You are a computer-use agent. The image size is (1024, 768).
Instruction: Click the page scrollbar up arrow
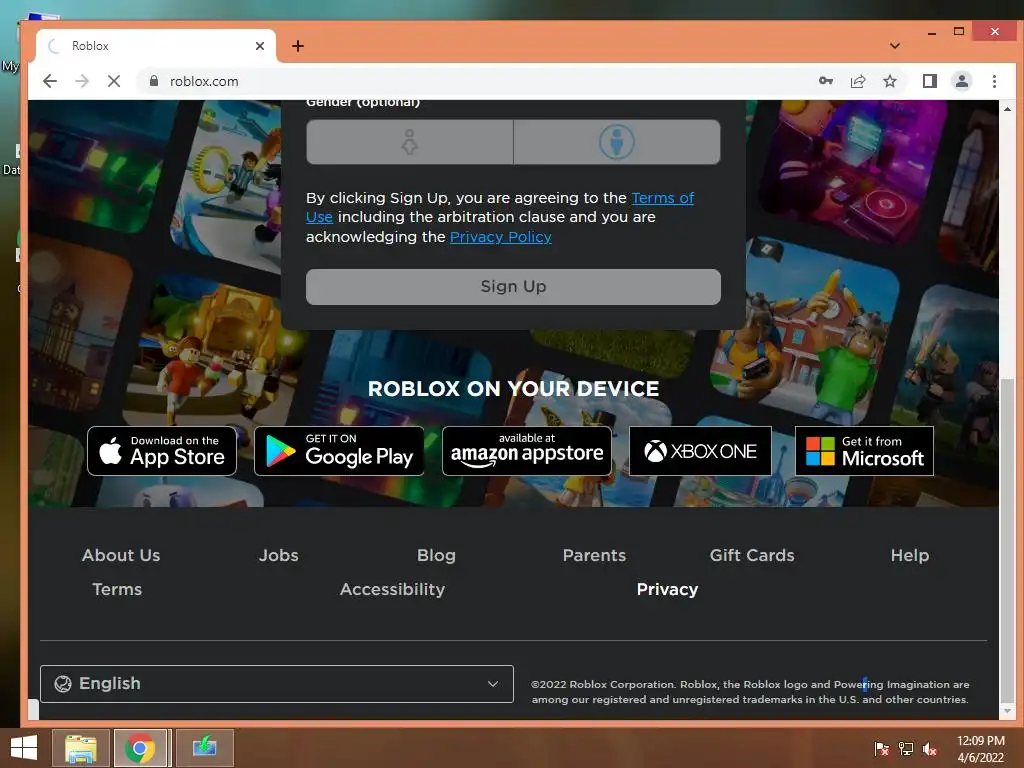pos(1006,108)
